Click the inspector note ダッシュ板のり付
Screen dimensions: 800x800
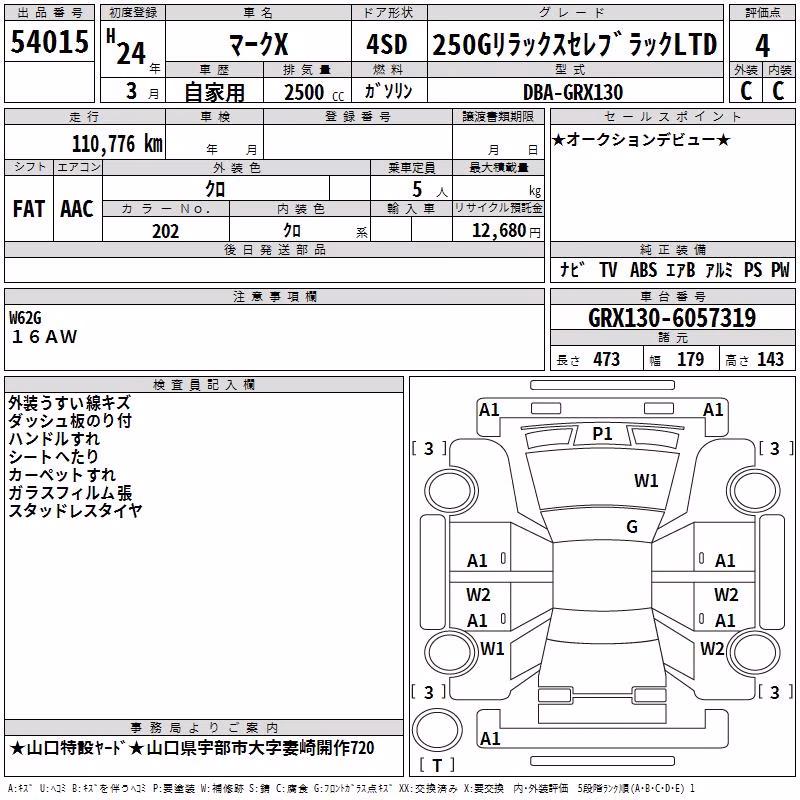[70, 421]
